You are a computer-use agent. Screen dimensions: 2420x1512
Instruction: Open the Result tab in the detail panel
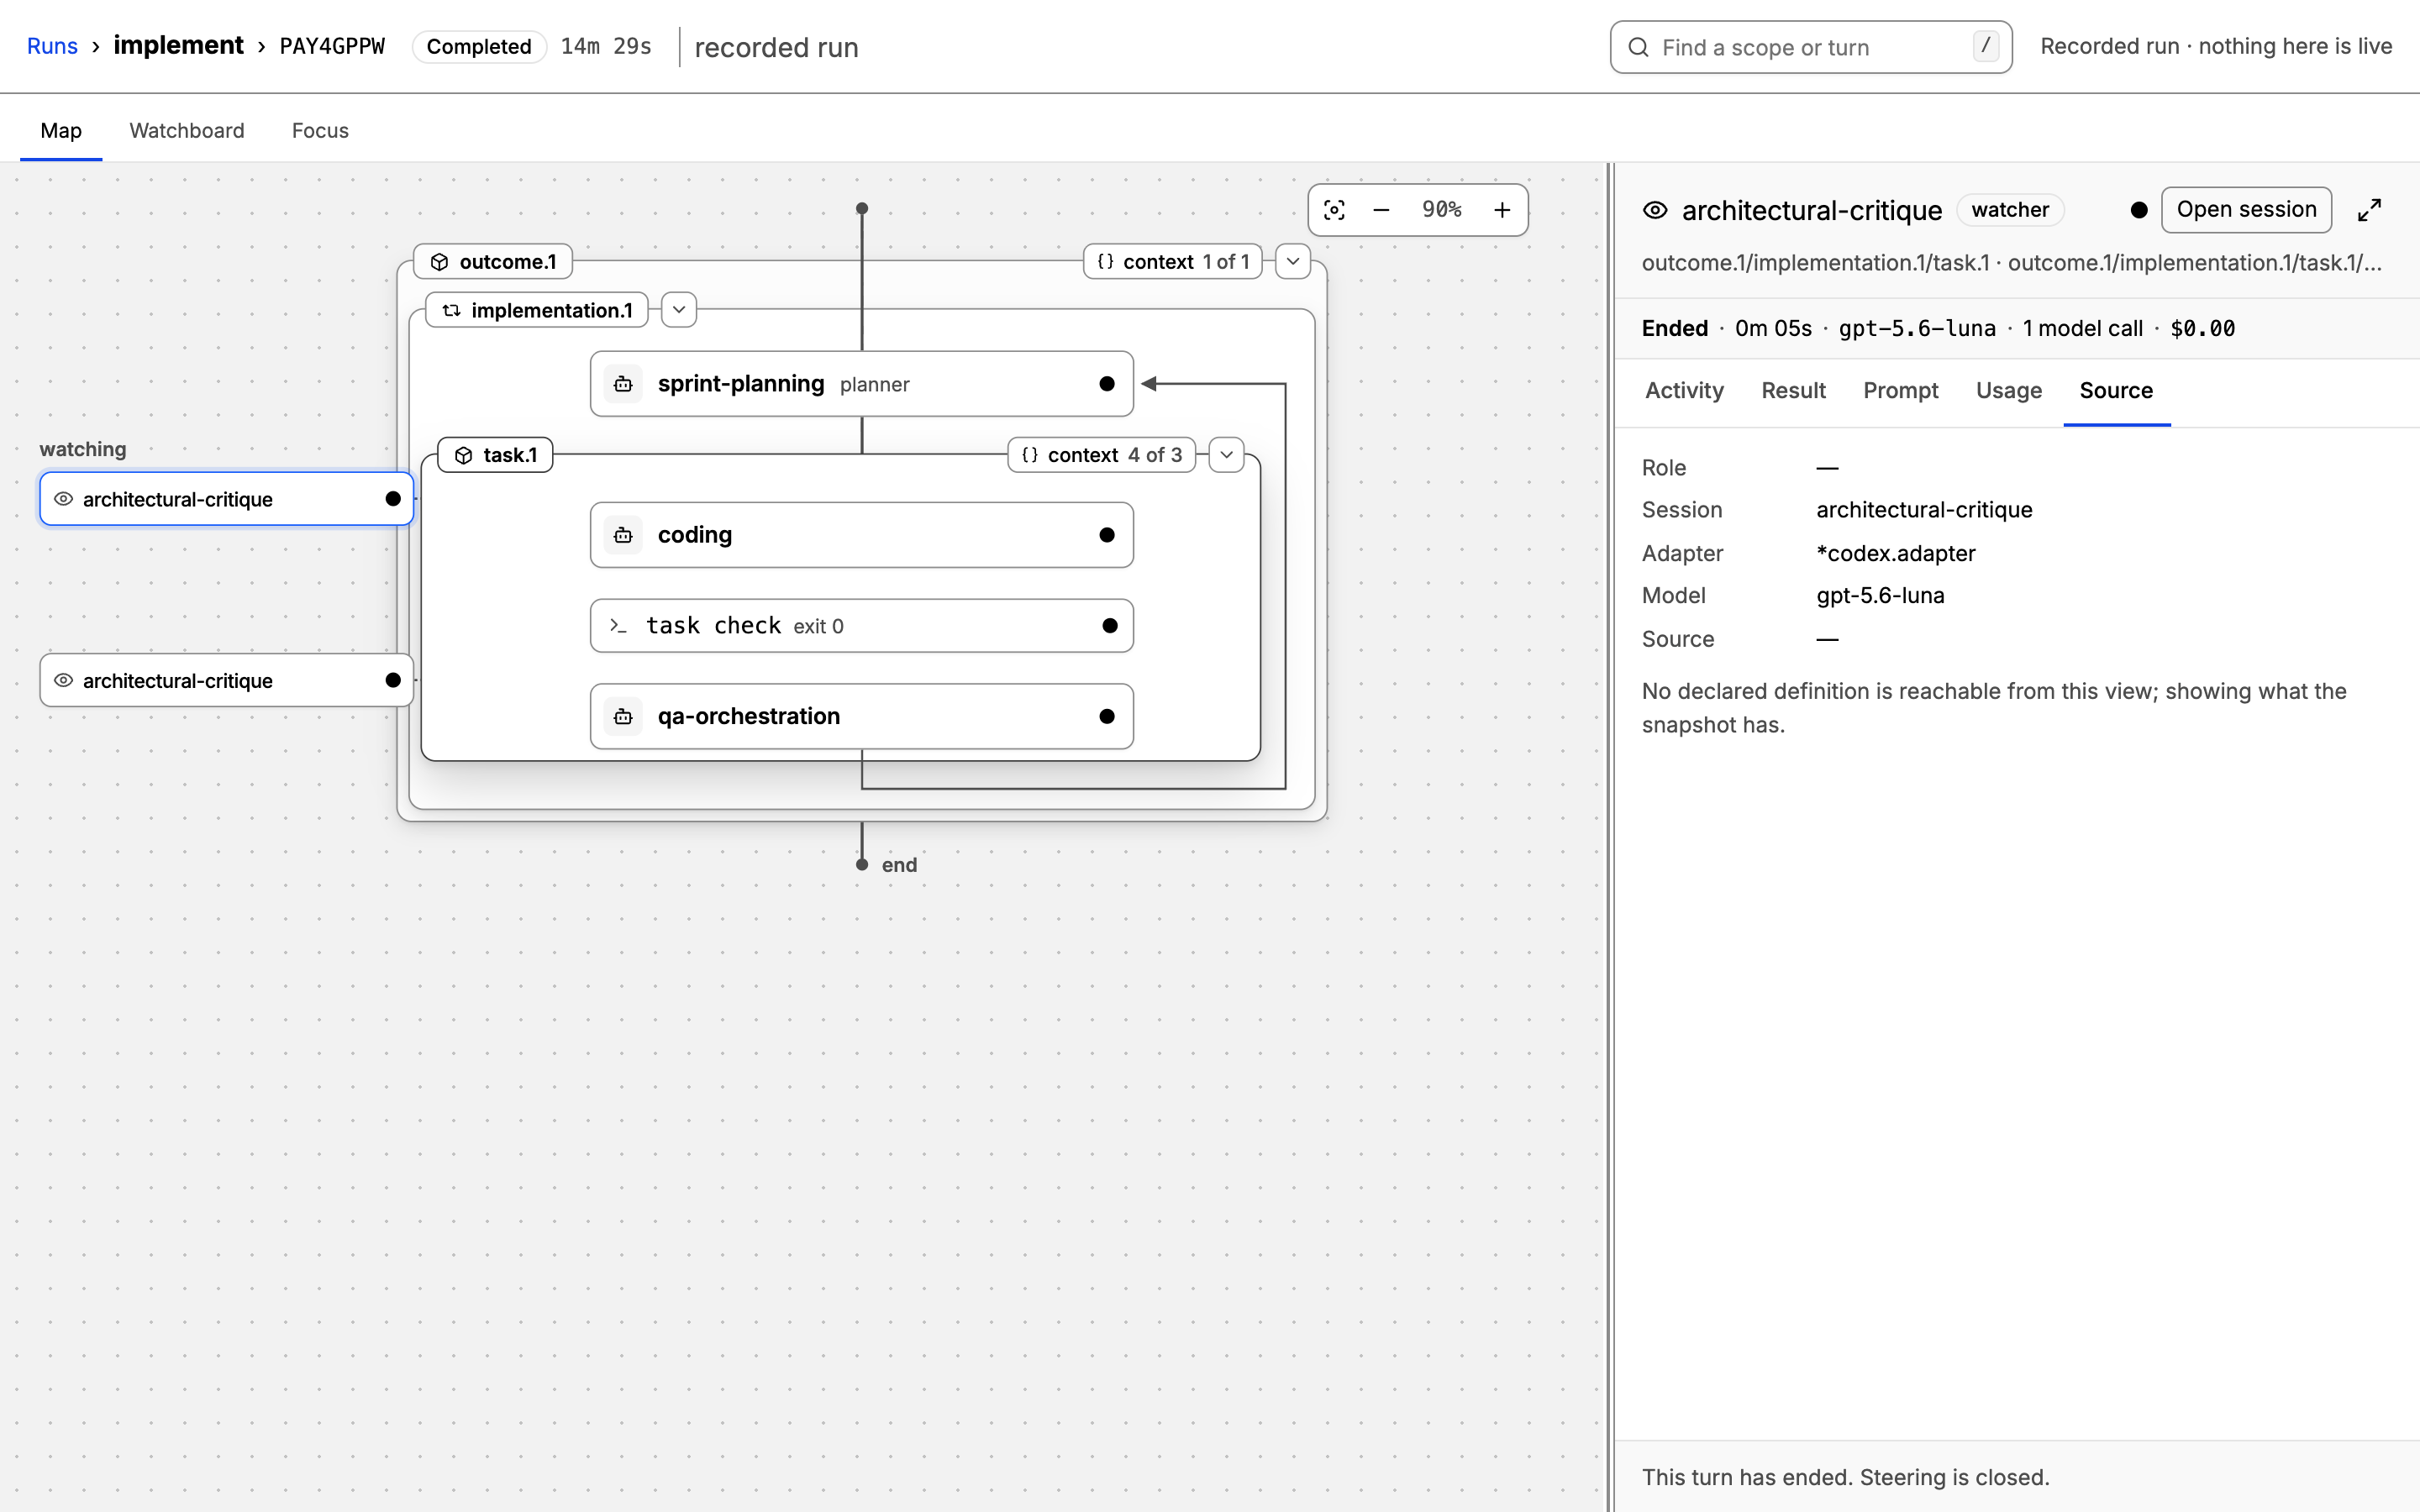(x=1793, y=391)
